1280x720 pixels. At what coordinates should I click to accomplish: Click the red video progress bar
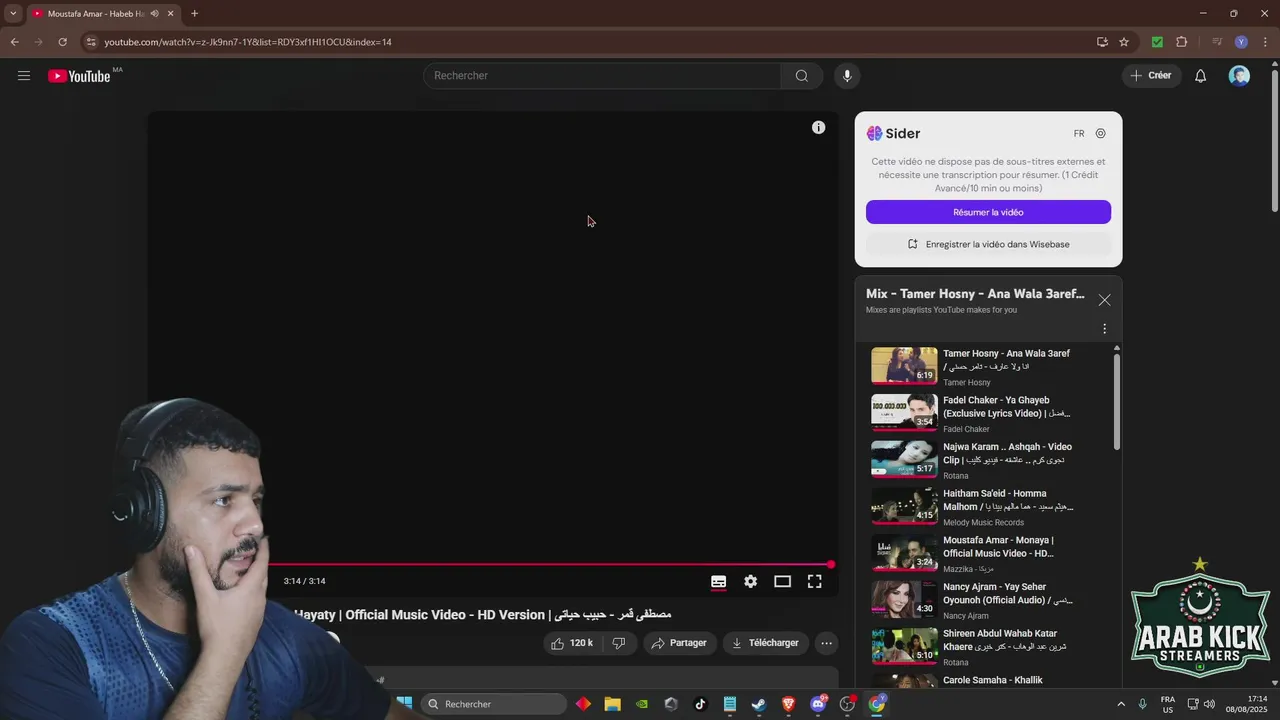550,565
